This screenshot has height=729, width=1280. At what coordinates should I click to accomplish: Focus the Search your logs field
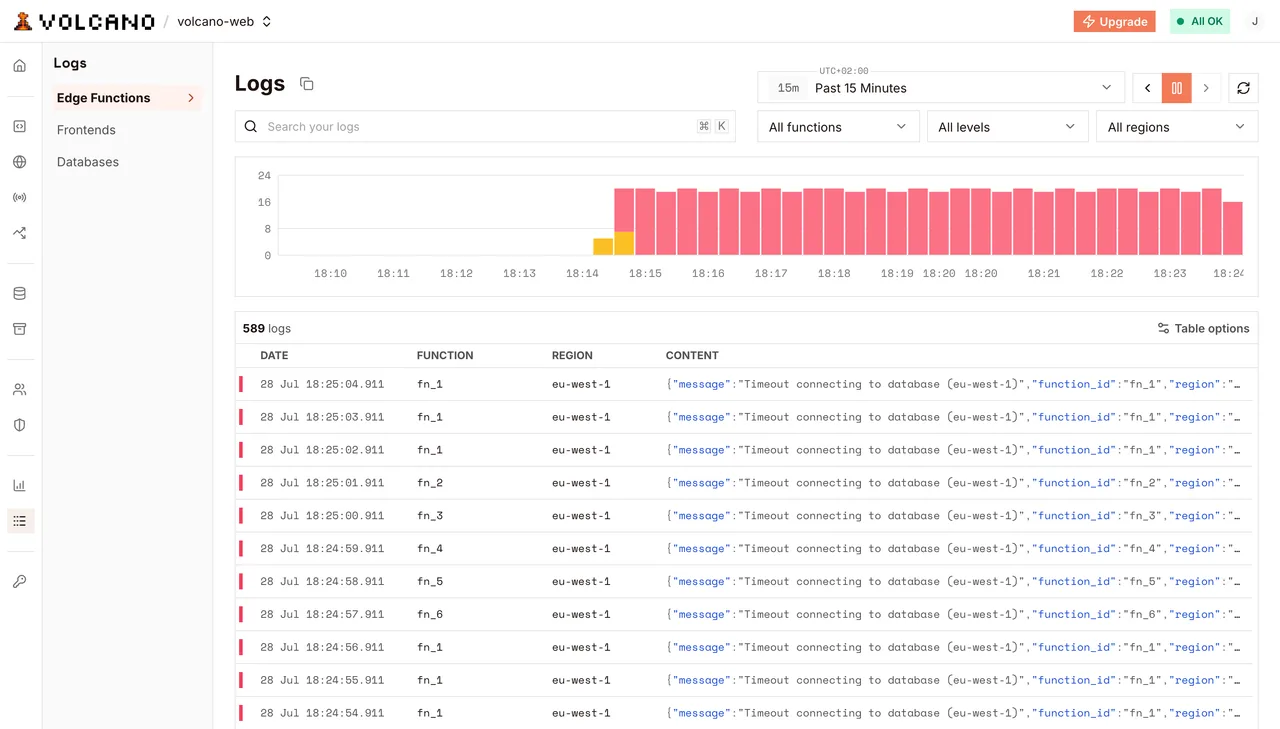click(x=485, y=127)
